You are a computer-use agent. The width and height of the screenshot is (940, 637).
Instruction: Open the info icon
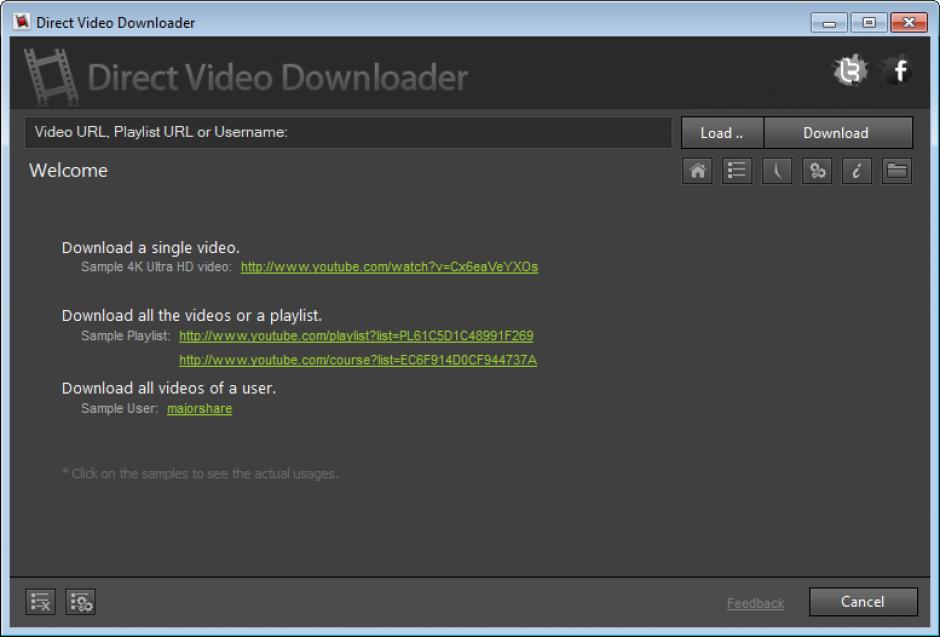[857, 171]
